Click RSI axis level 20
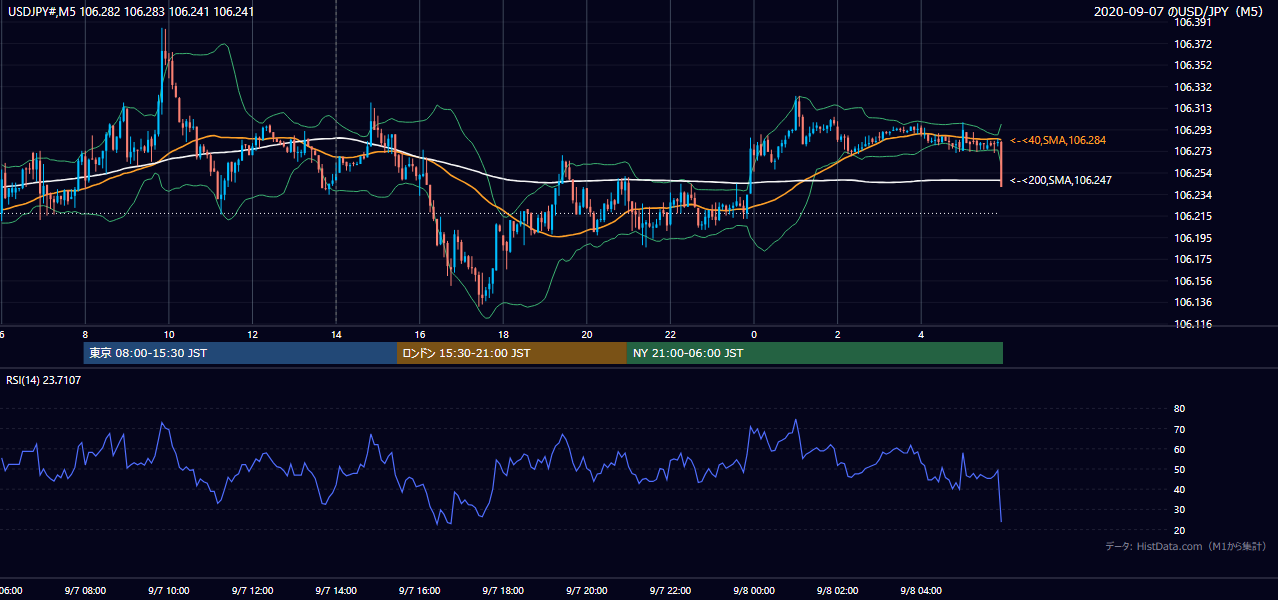Viewport: 1278px width, 600px height. (x=1179, y=530)
